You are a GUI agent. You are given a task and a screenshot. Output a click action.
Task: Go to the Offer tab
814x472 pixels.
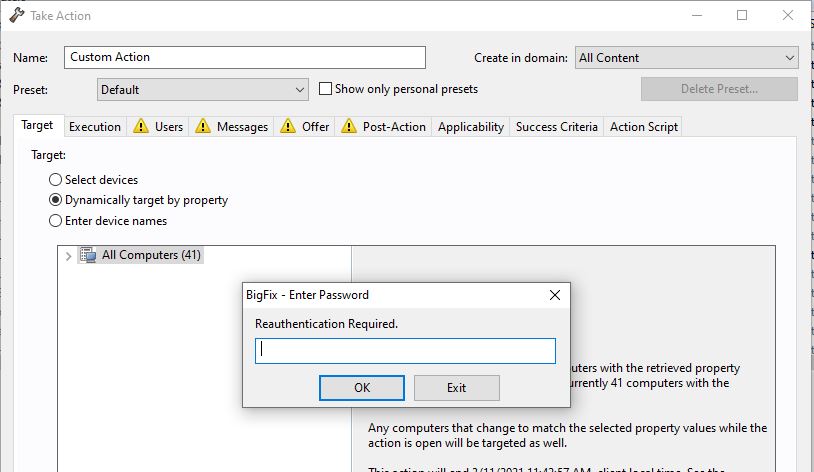pyautogui.click(x=305, y=127)
